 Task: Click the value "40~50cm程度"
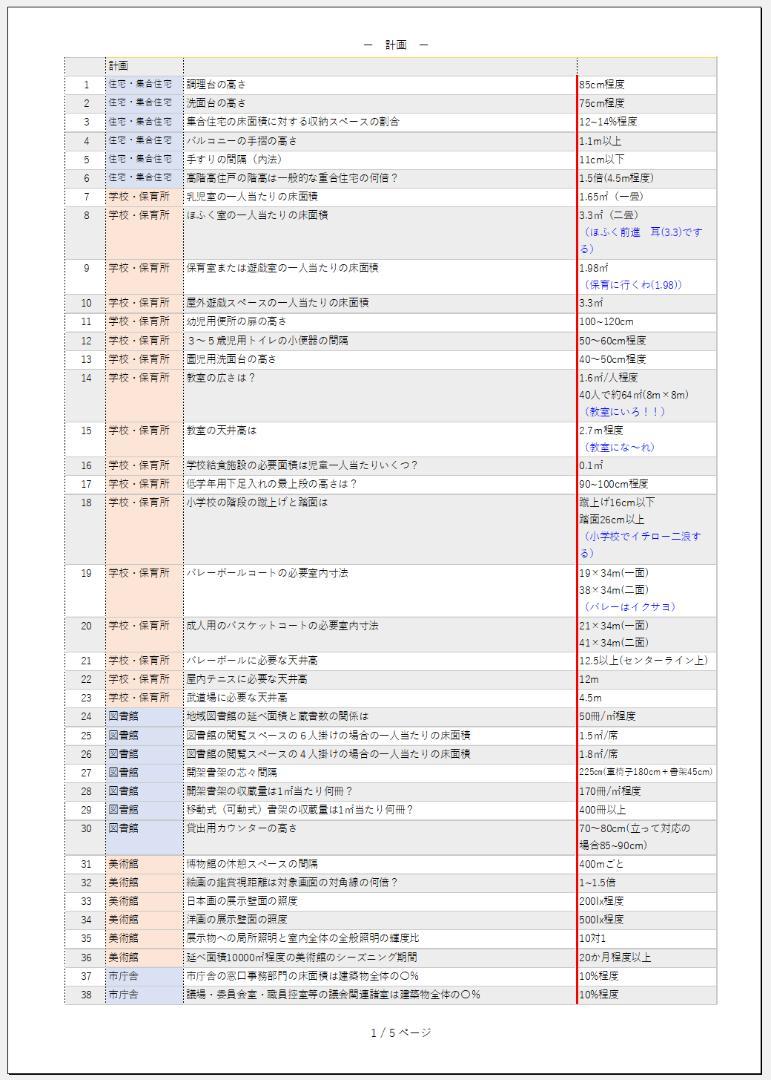pos(613,360)
